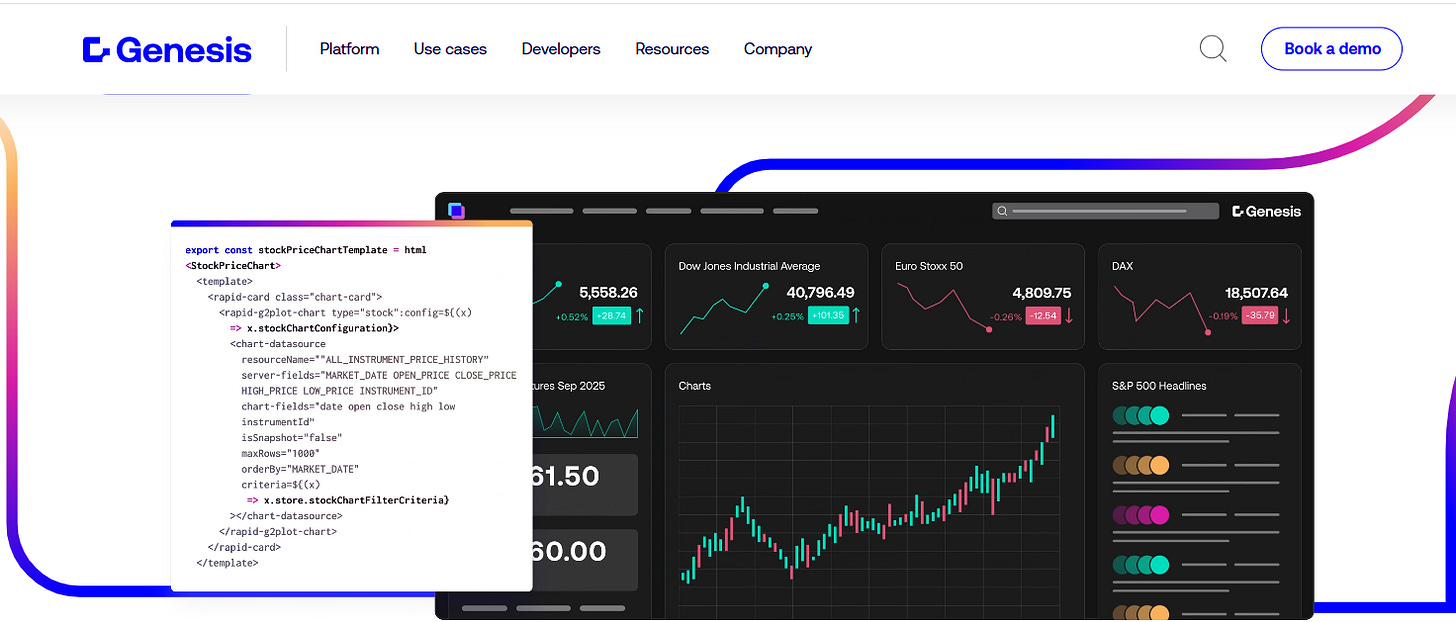Click the -35.79 red badge
This screenshot has width=1456, height=622.
(1259, 316)
